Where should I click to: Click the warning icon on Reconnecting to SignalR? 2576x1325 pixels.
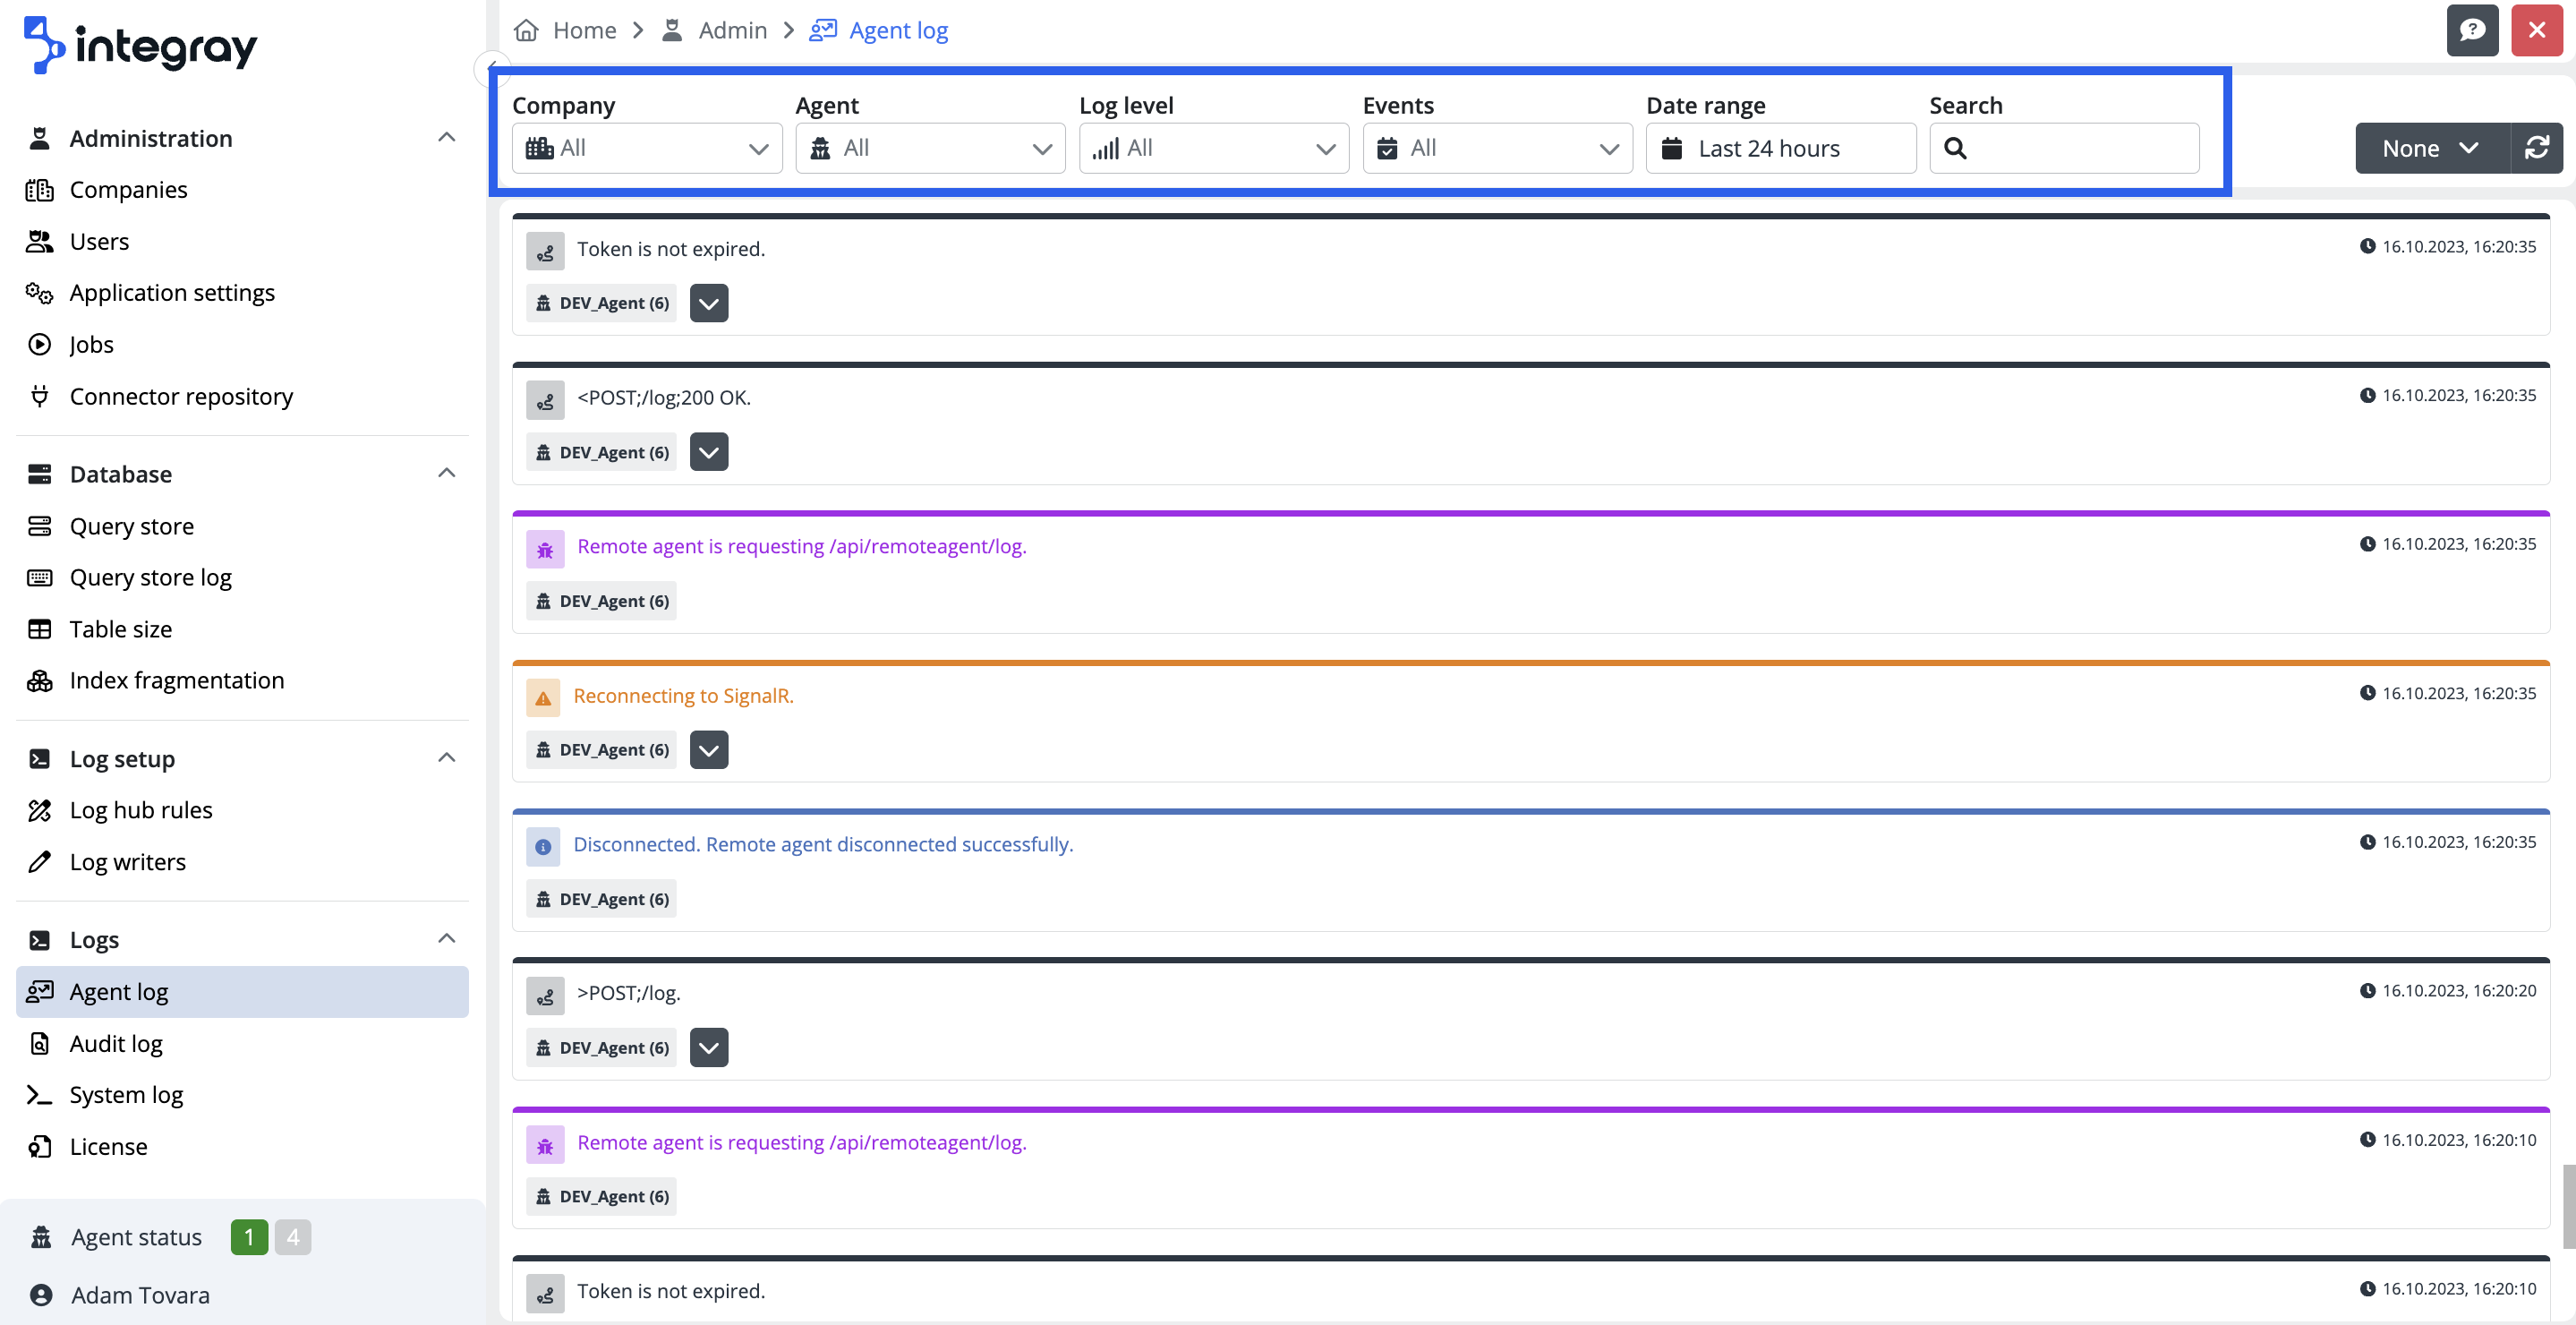point(543,697)
